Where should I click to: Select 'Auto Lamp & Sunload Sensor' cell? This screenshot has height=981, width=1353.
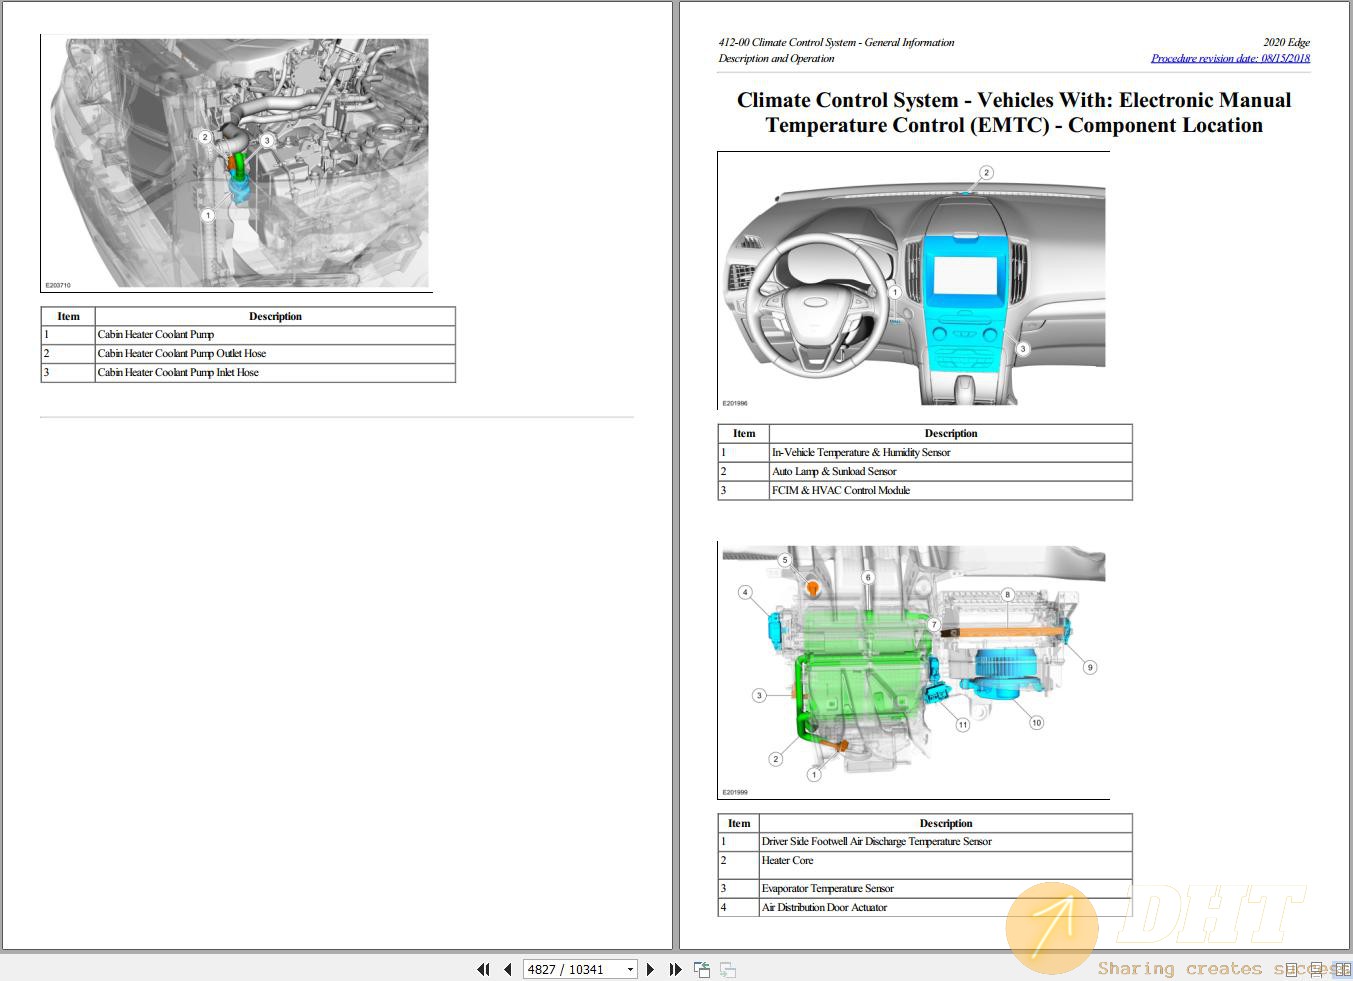tap(949, 471)
